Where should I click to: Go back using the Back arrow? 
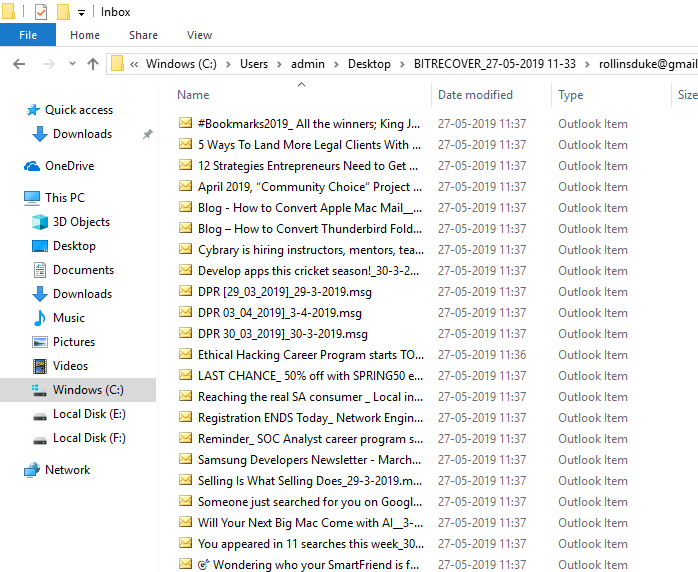(19, 64)
